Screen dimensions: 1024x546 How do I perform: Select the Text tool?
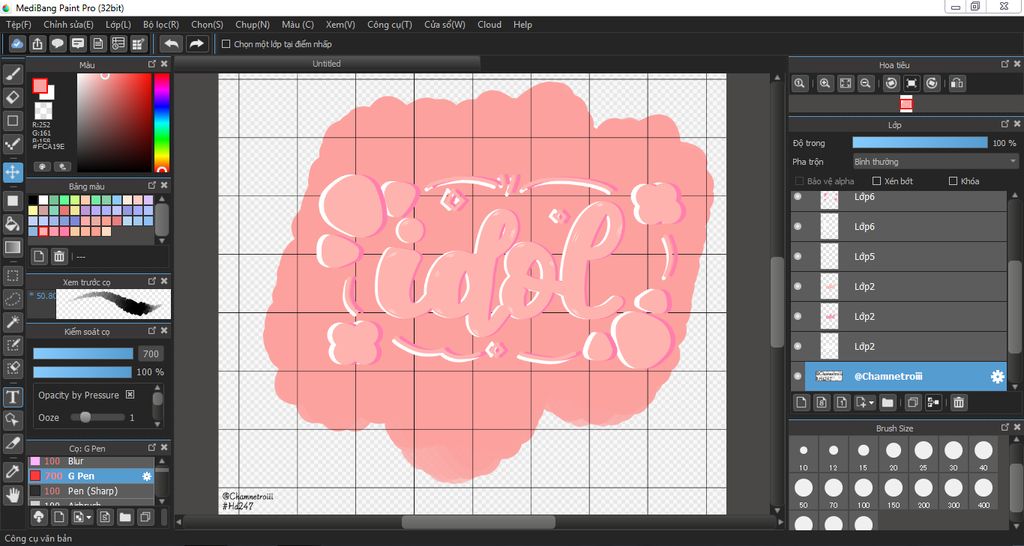point(12,396)
